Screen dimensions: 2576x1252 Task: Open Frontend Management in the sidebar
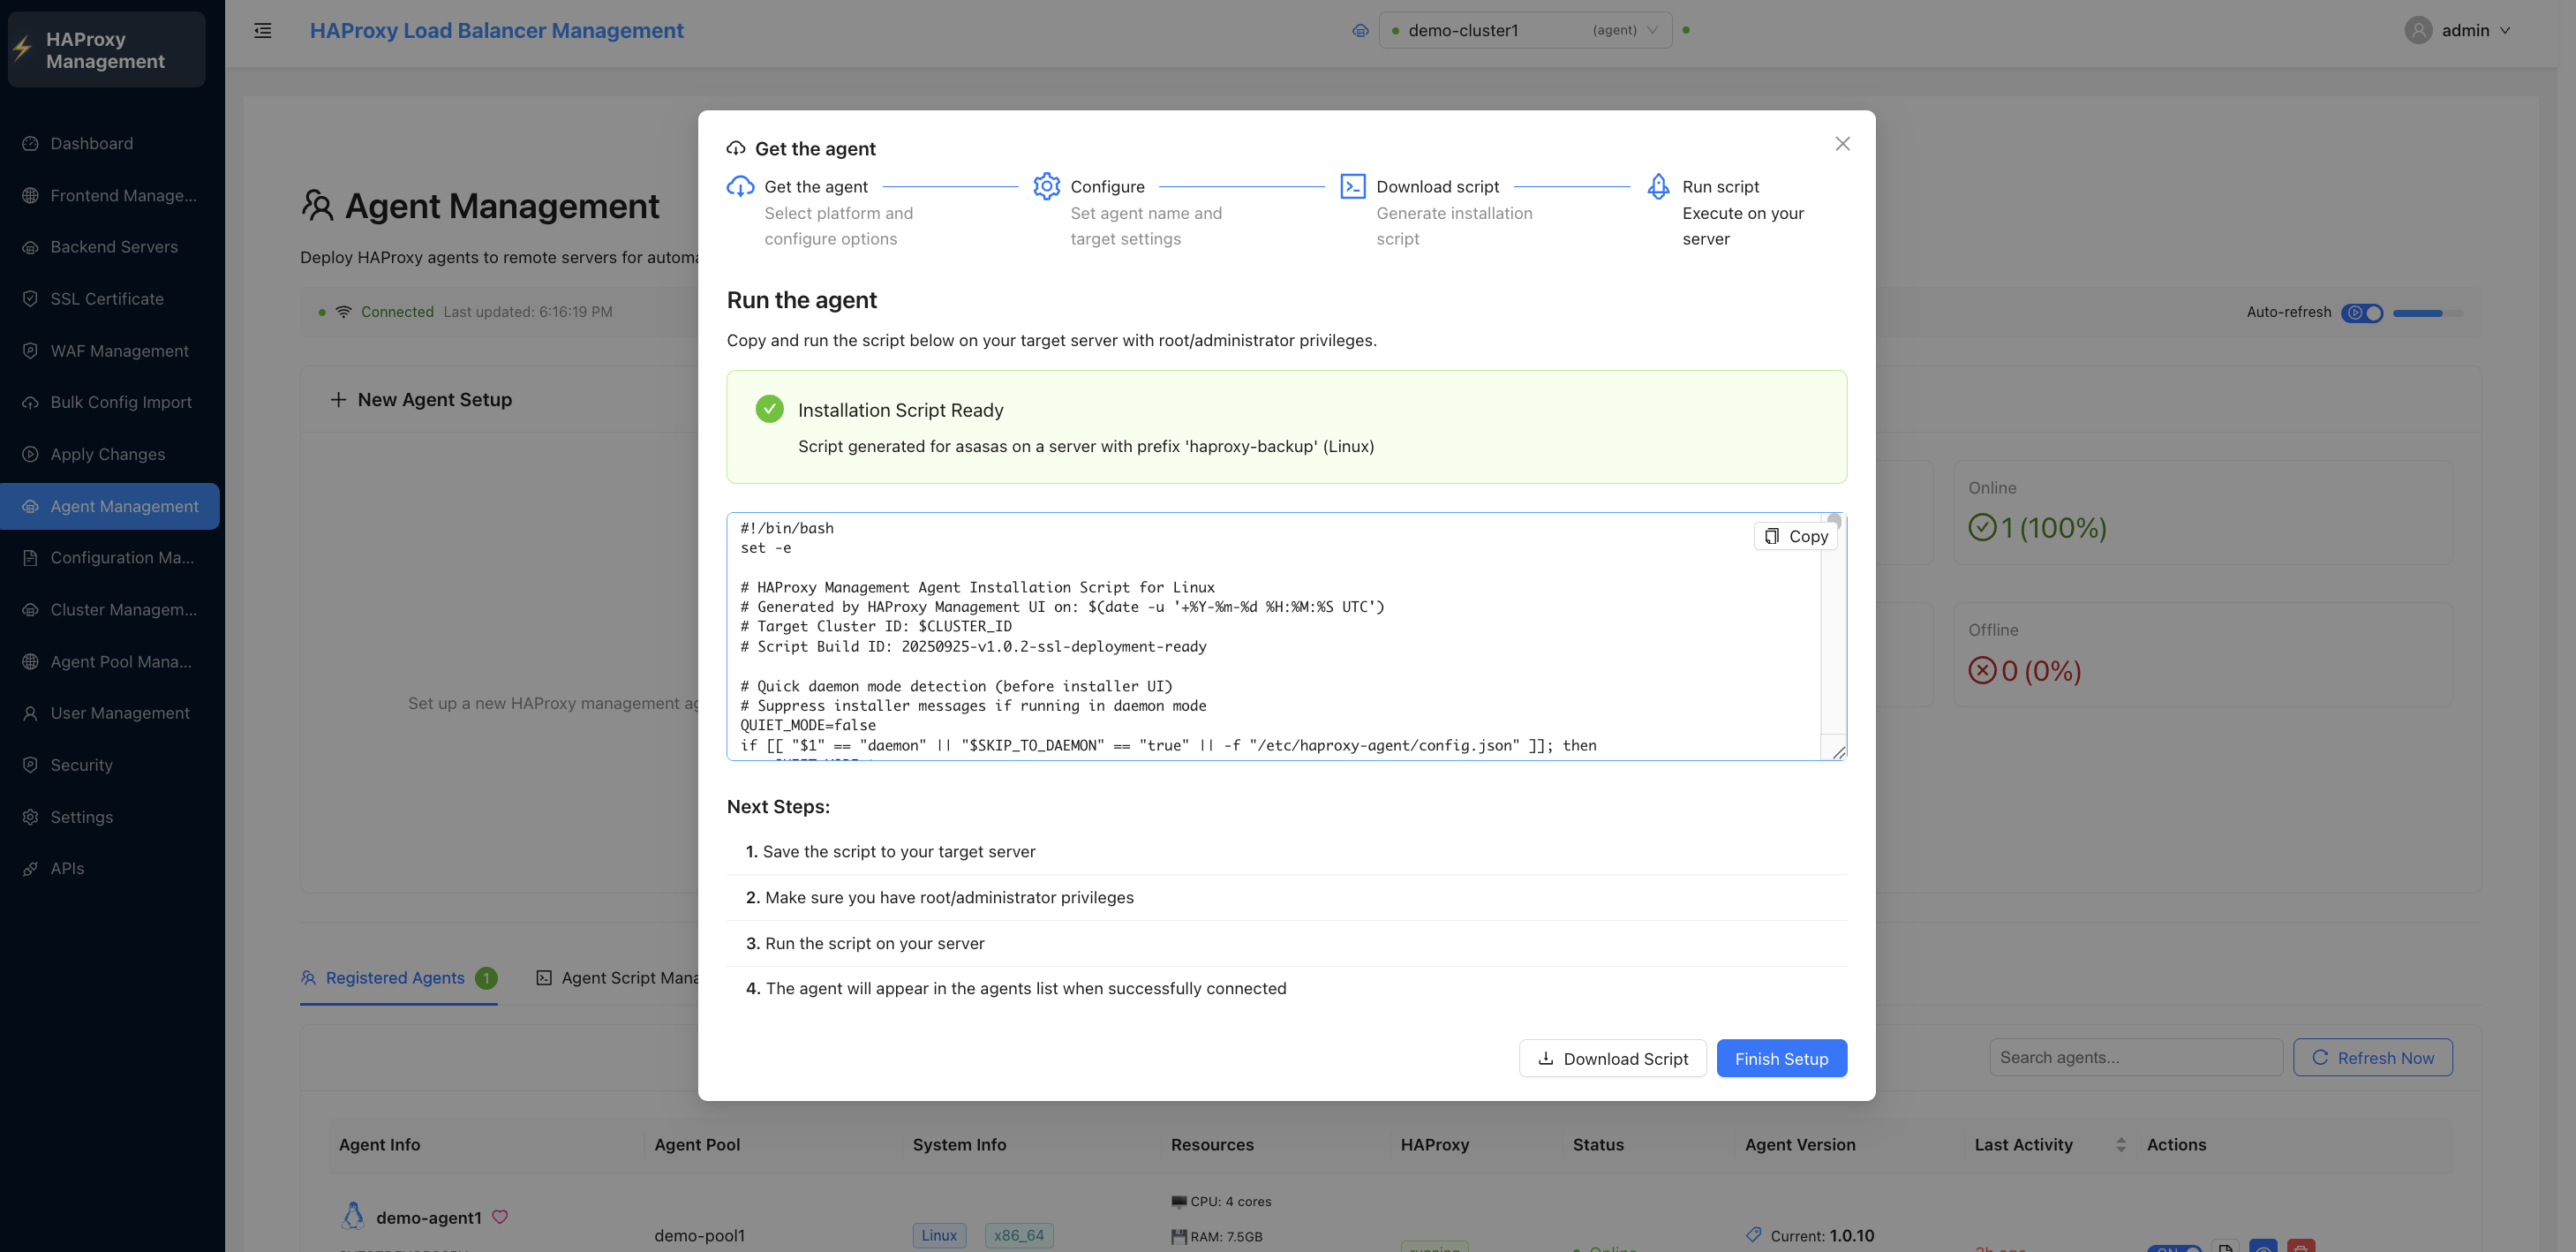pyautogui.click(x=110, y=195)
